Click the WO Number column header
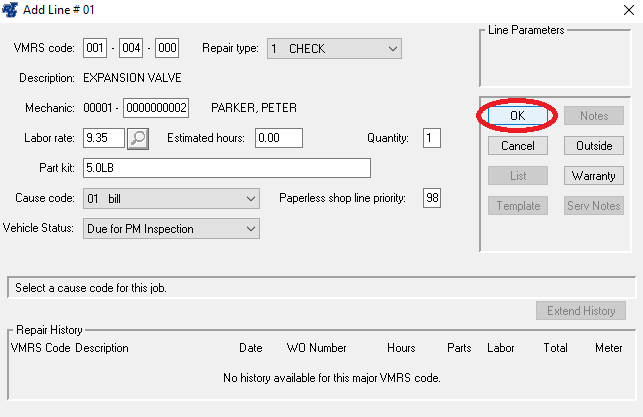Image resolution: width=643 pixels, height=417 pixels. pos(316,348)
